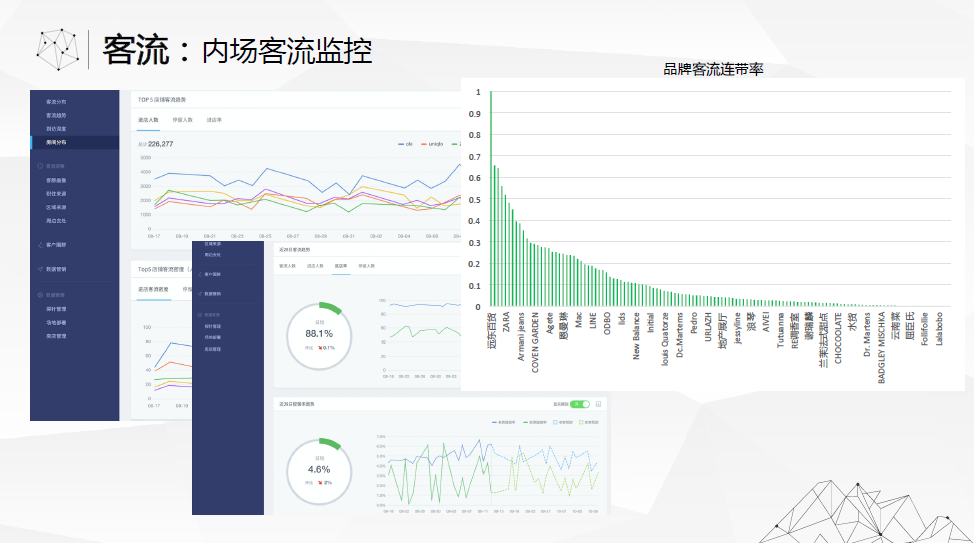This screenshot has width=974, height=543.
Task: Click the CHOCOOLATE axis label
Action: tap(838, 338)
